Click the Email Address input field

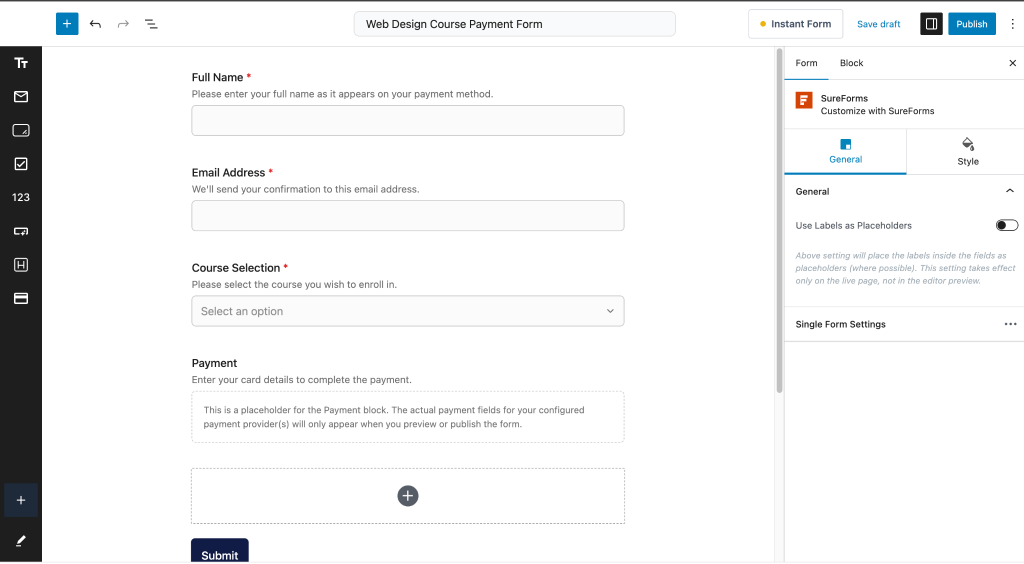coord(408,216)
